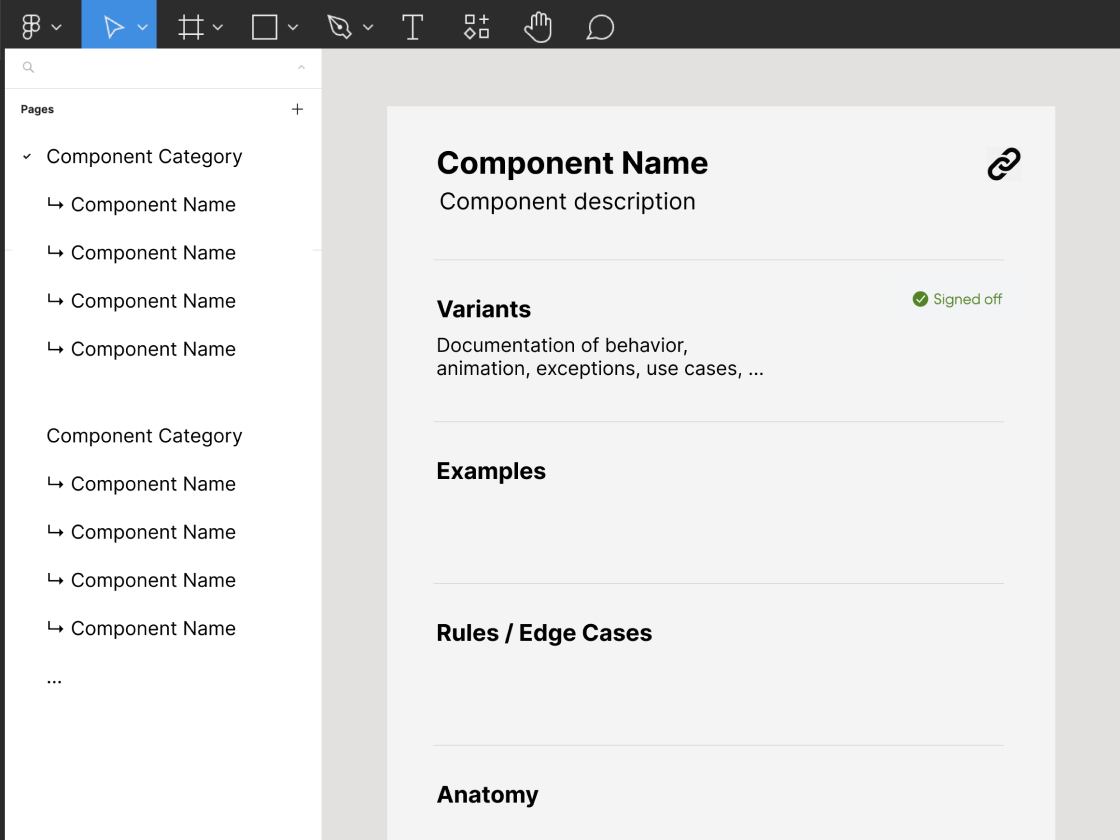Select the Comment tool

(x=600, y=27)
